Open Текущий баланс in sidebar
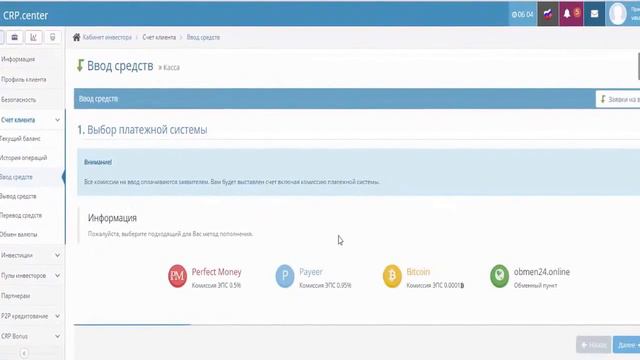This screenshot has width=640, height=360. (20, 139)
